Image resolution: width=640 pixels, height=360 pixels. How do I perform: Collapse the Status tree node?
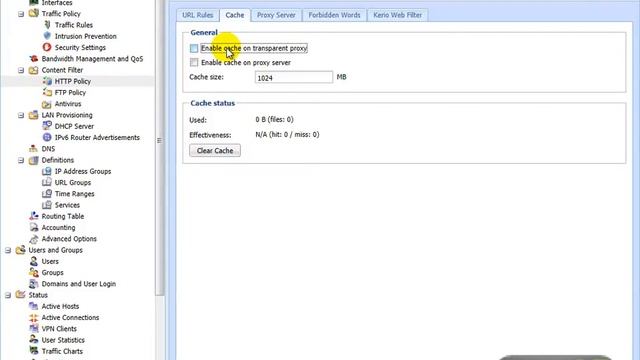[8, 295]
